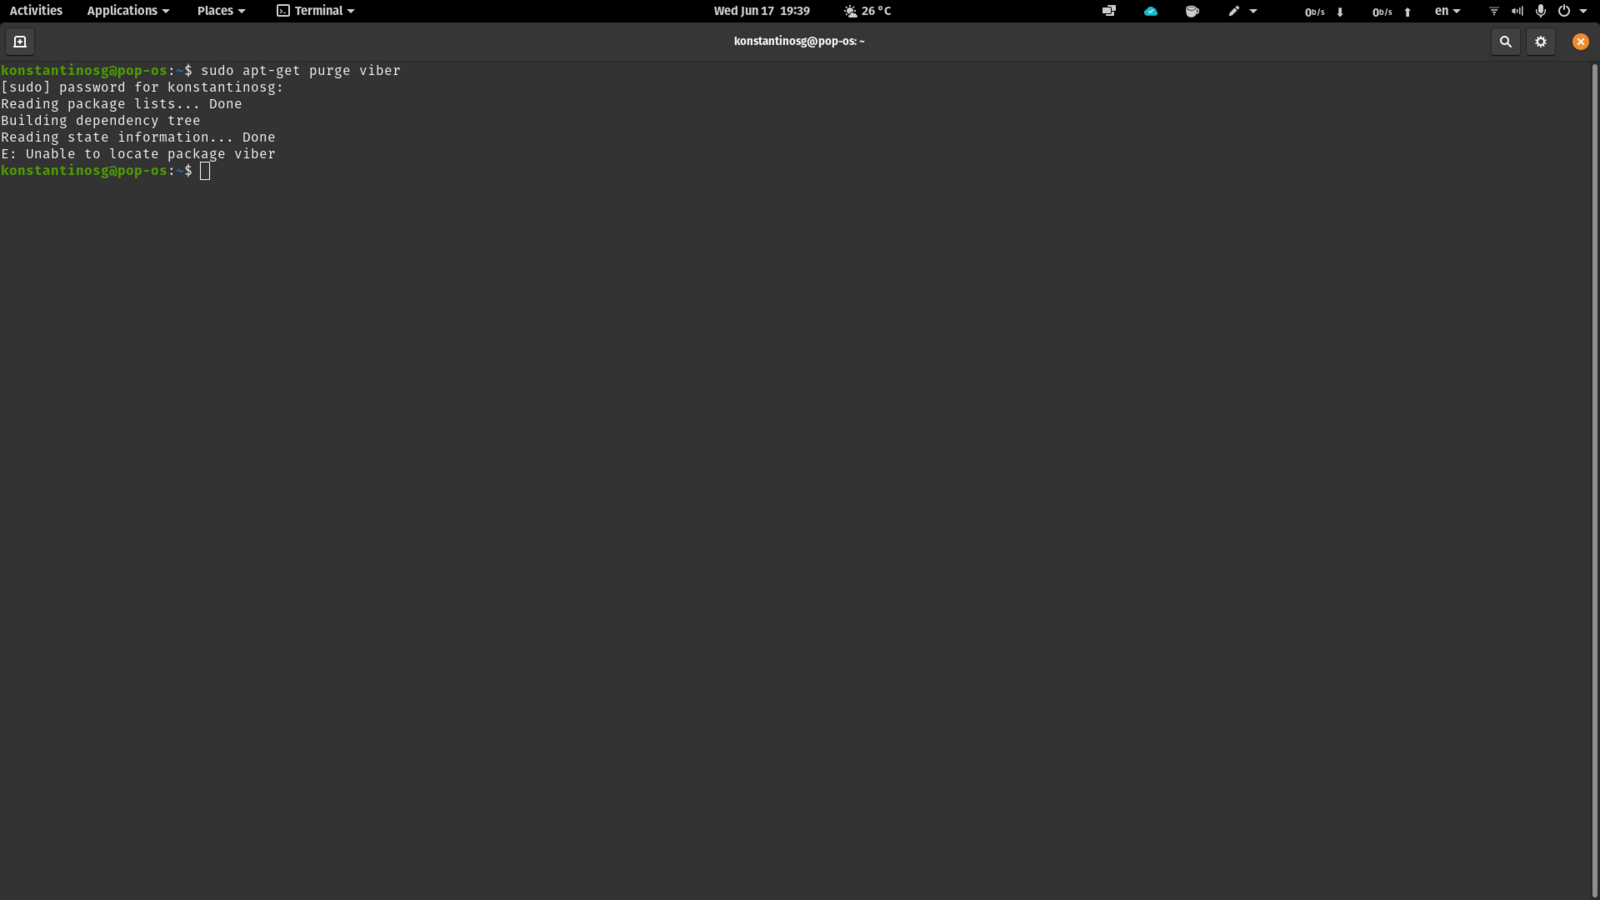
Task: Close the terminal window
Action: [1581, 42]
